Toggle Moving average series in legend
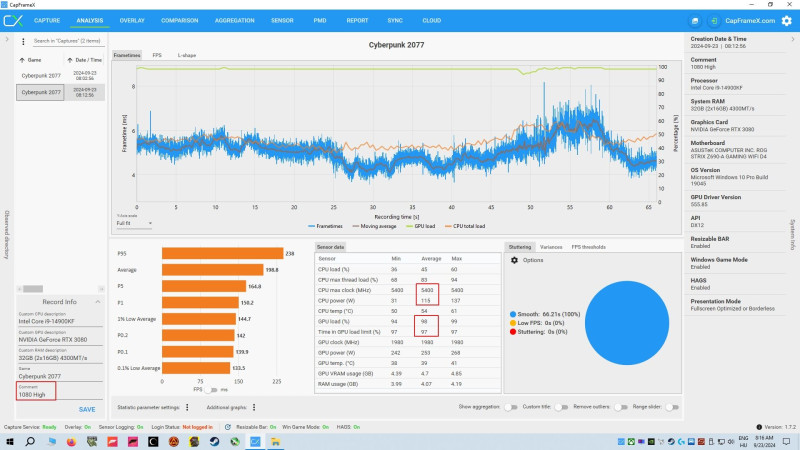Viewport: 800px width, 450px height. 374,226
